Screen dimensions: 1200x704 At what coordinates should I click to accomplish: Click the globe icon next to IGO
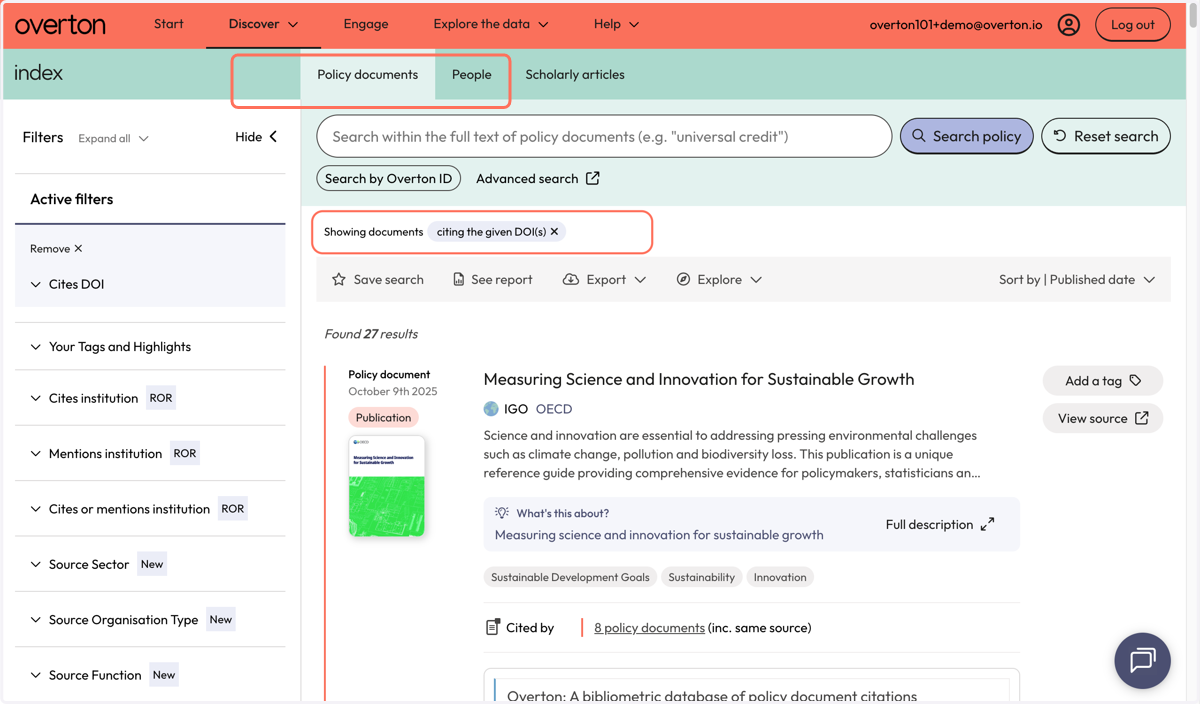pyautogui.click(x=491, y=408)
